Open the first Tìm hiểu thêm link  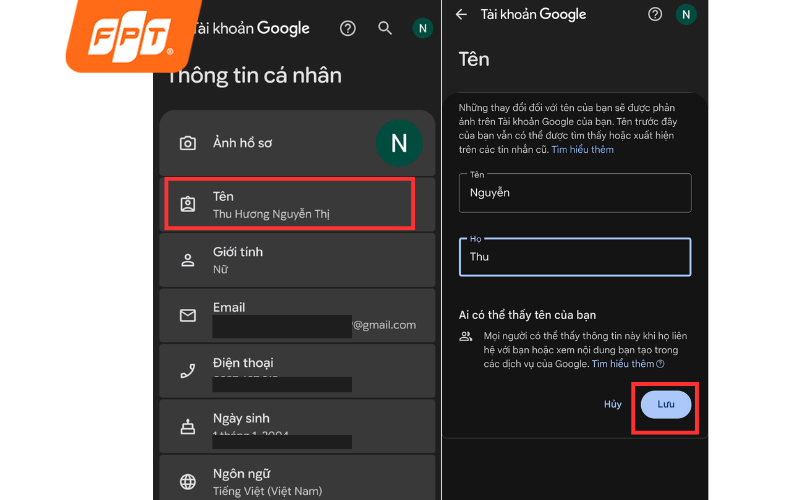point(582,149)
